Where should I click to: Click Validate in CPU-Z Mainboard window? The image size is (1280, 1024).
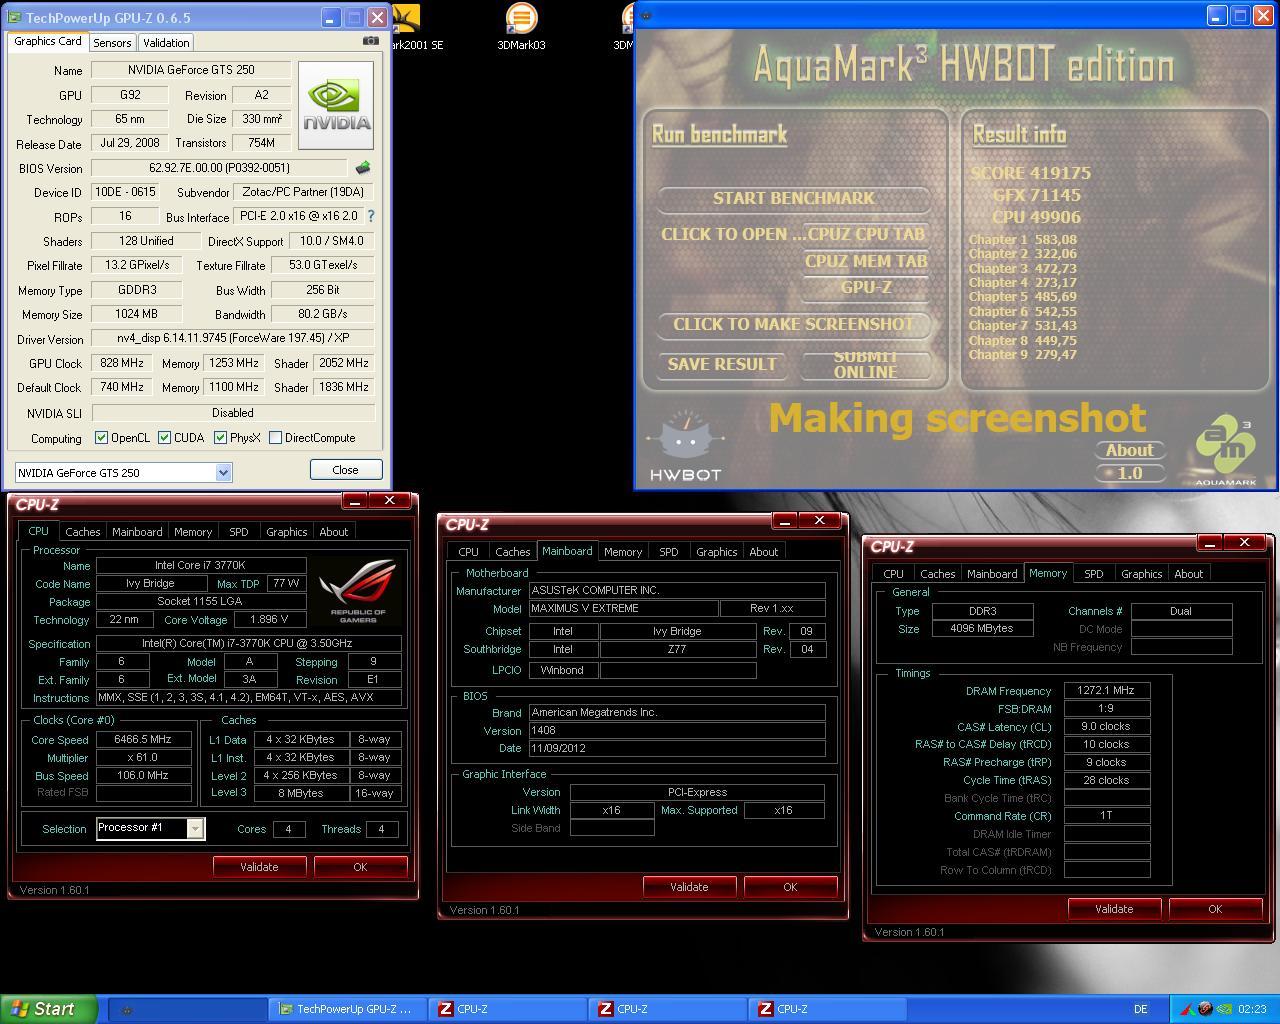689,887
